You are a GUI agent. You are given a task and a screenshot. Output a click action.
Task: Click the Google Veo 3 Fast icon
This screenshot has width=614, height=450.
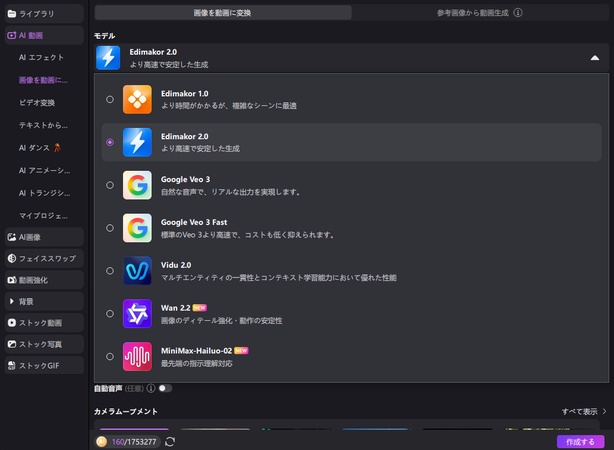click(x=137, y=228)
